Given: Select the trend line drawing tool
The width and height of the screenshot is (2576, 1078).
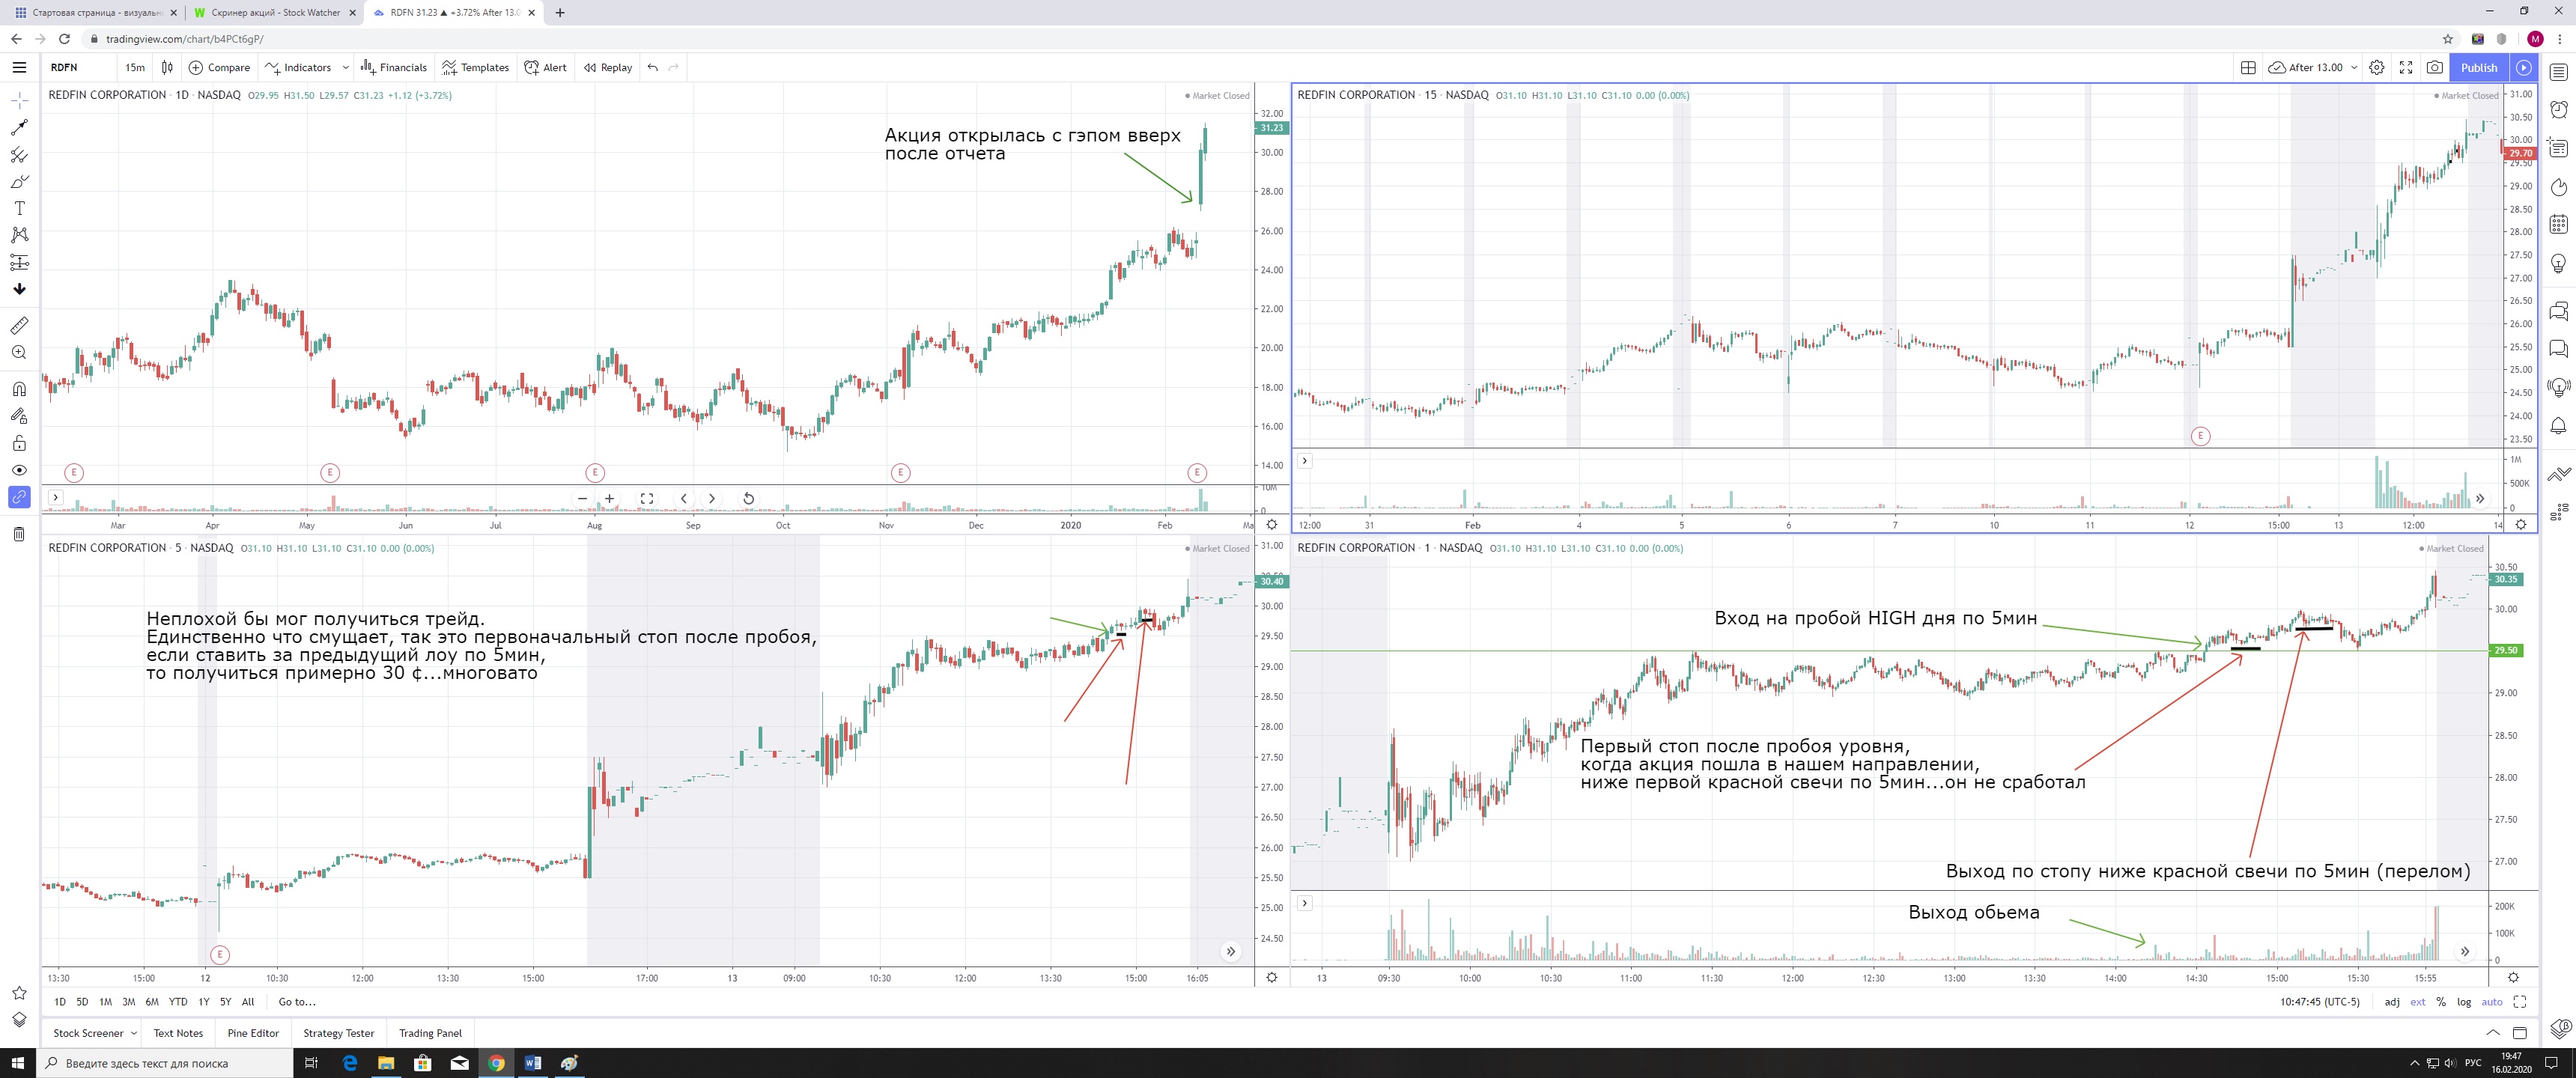Looking at the screenshot, I should [19, 128].
